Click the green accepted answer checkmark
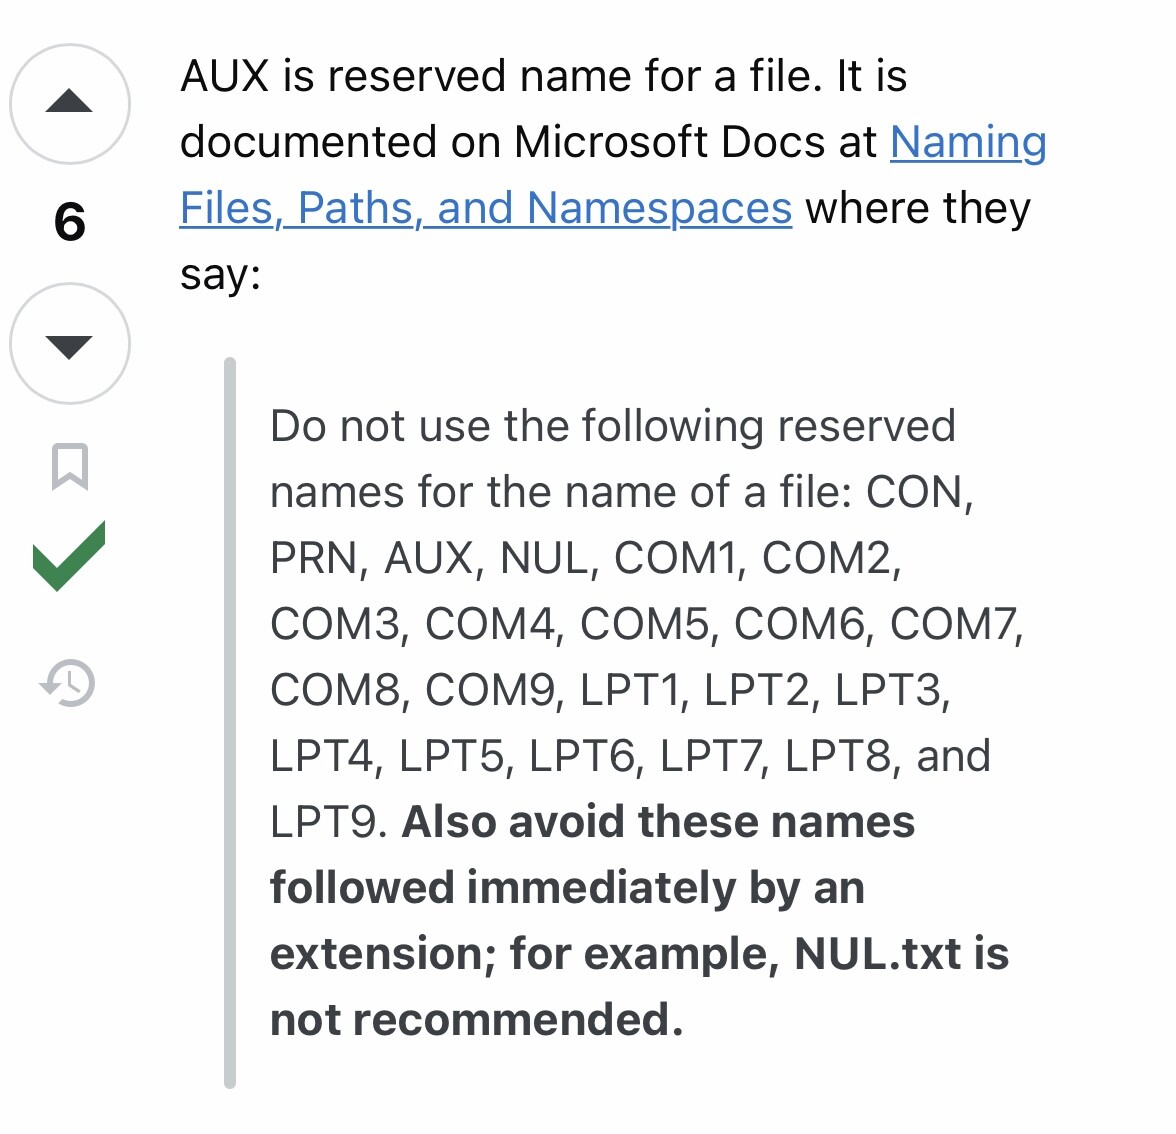The image size is (1176, 1134). [x=69, y=556]
